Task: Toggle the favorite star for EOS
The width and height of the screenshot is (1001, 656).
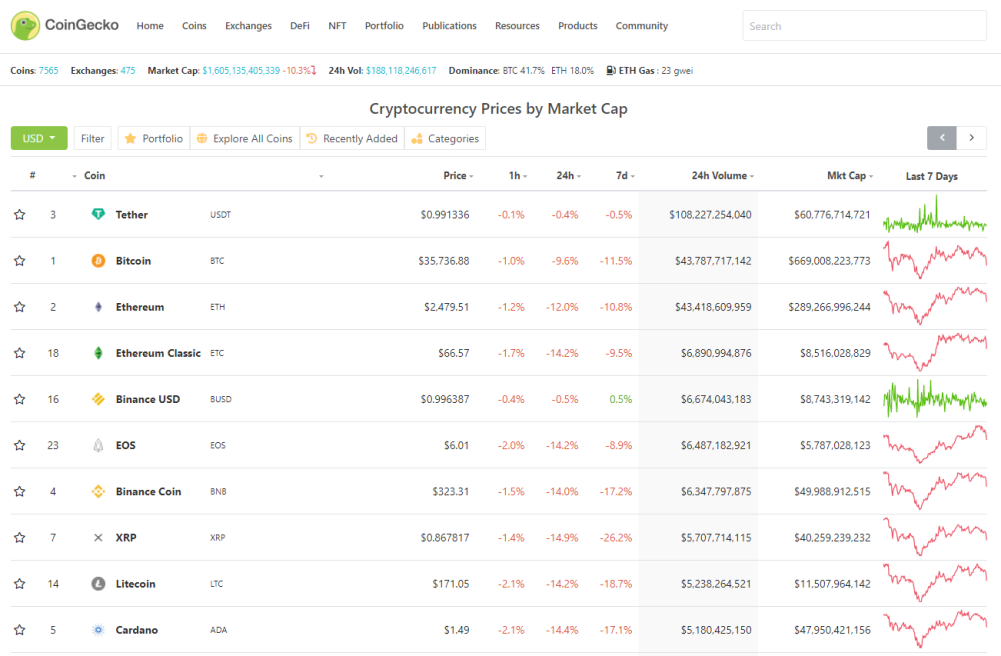Action: 20,445
